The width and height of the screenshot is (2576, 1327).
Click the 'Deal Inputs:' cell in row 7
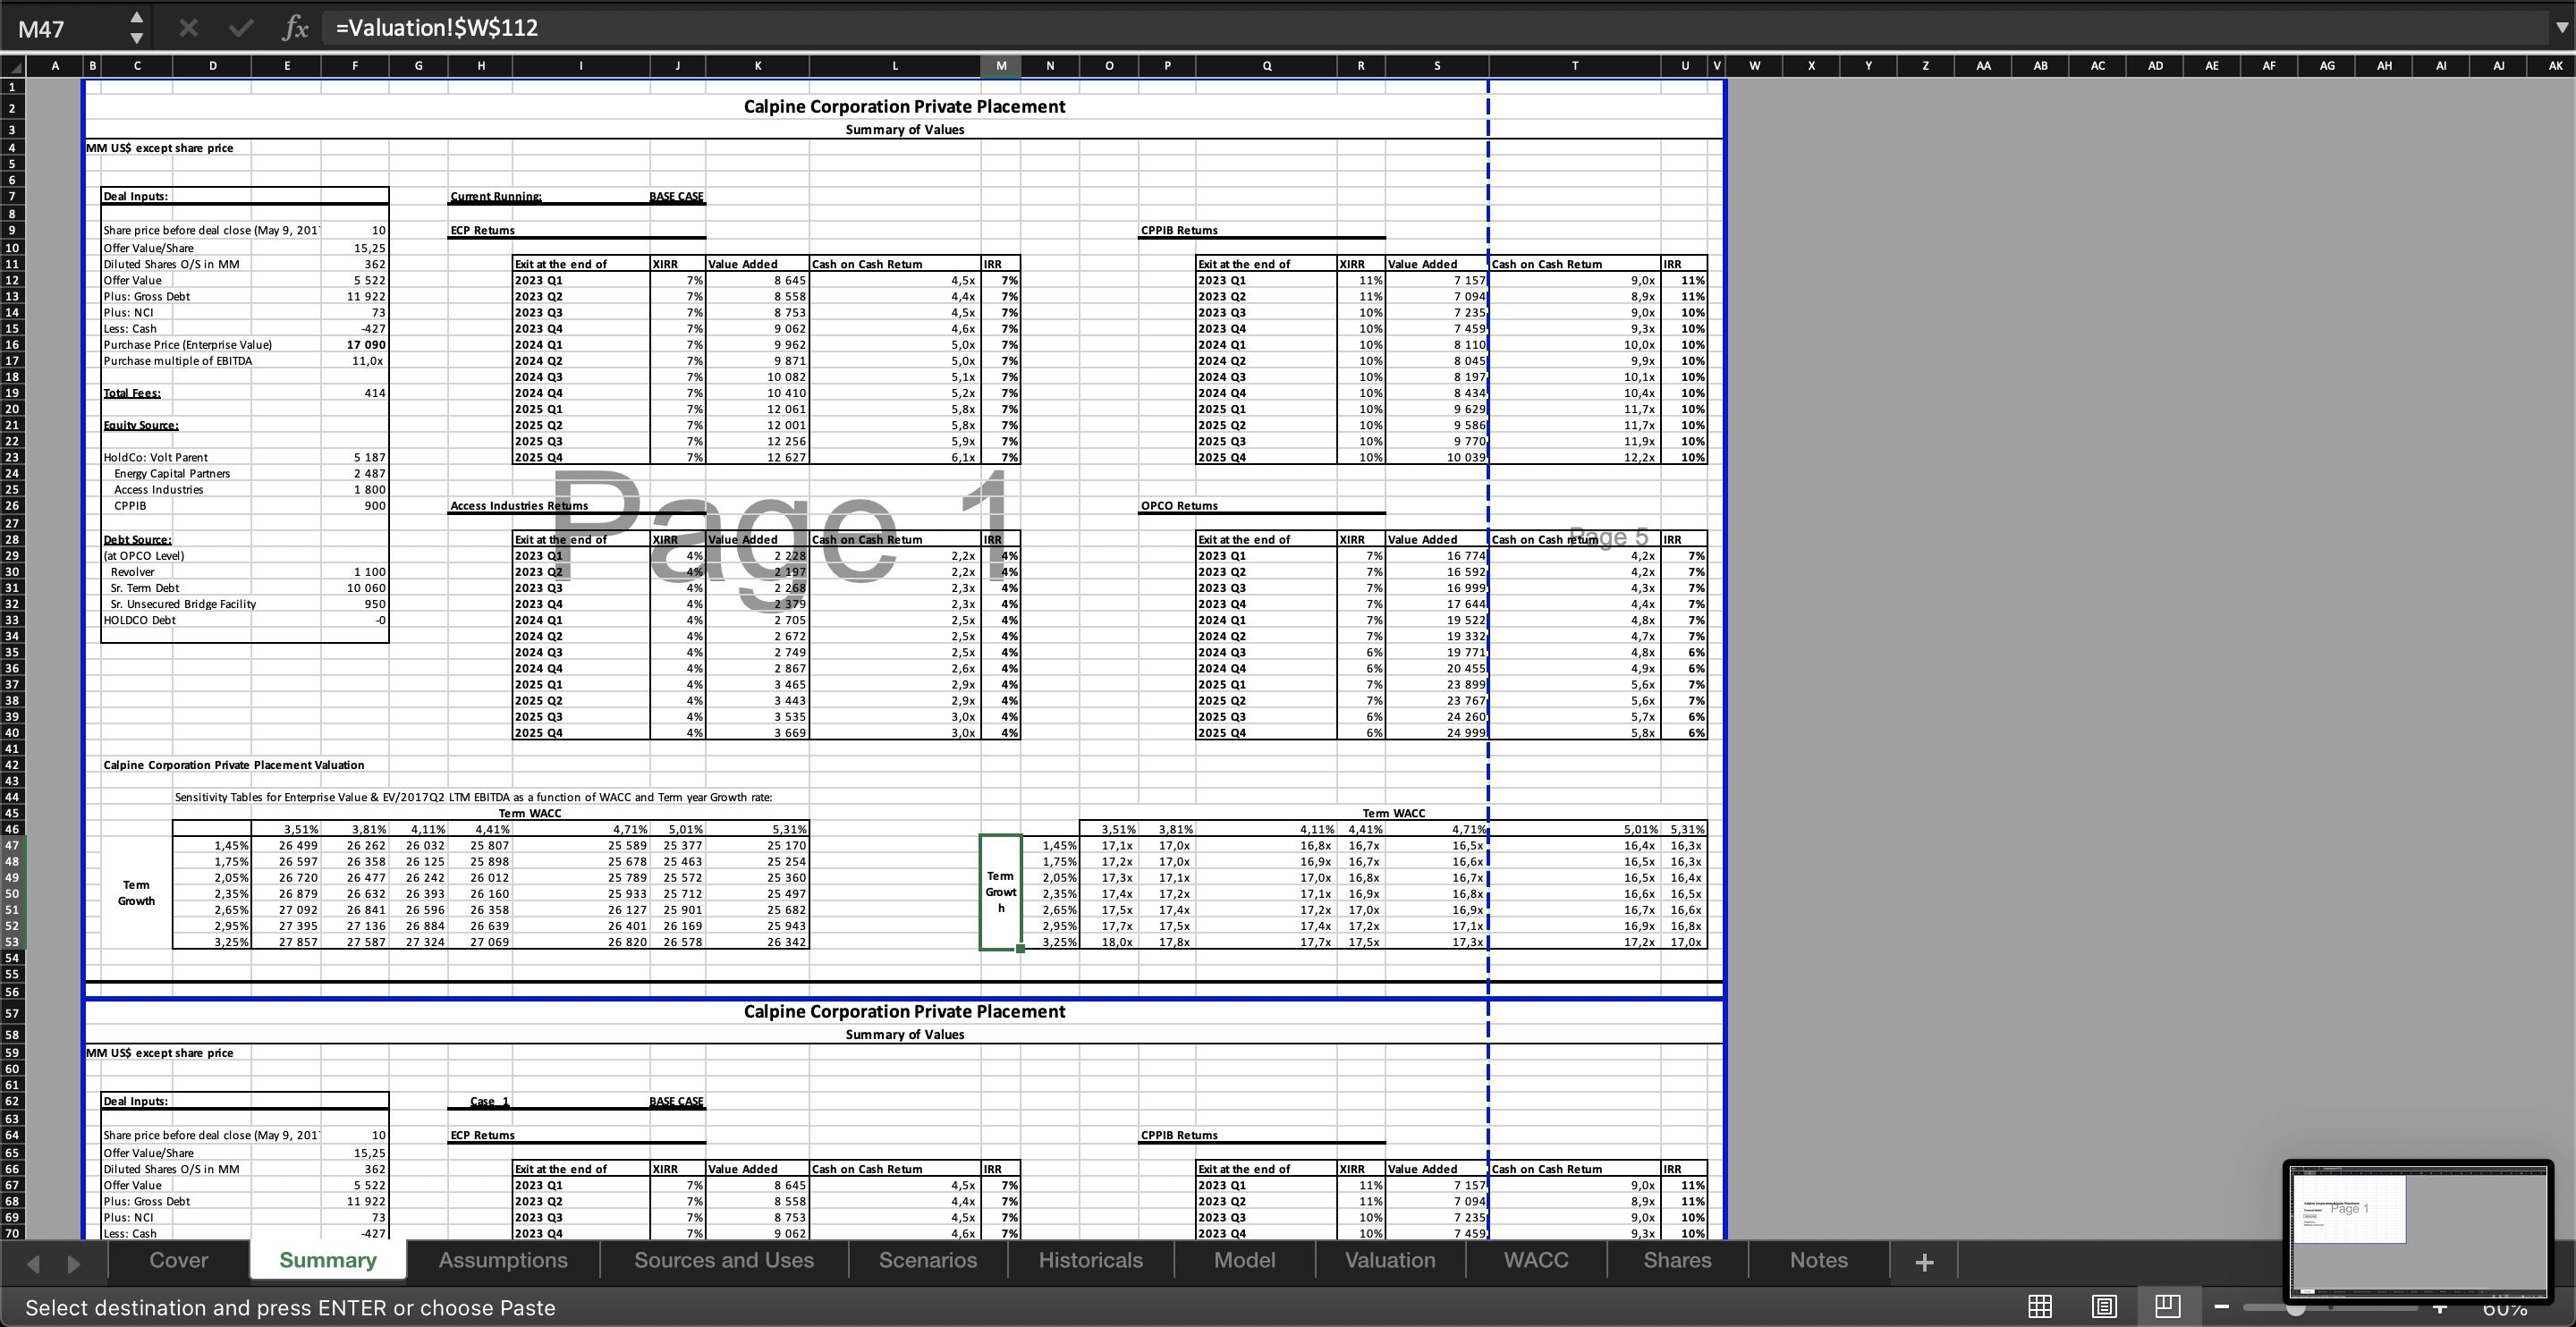(136, 196)
